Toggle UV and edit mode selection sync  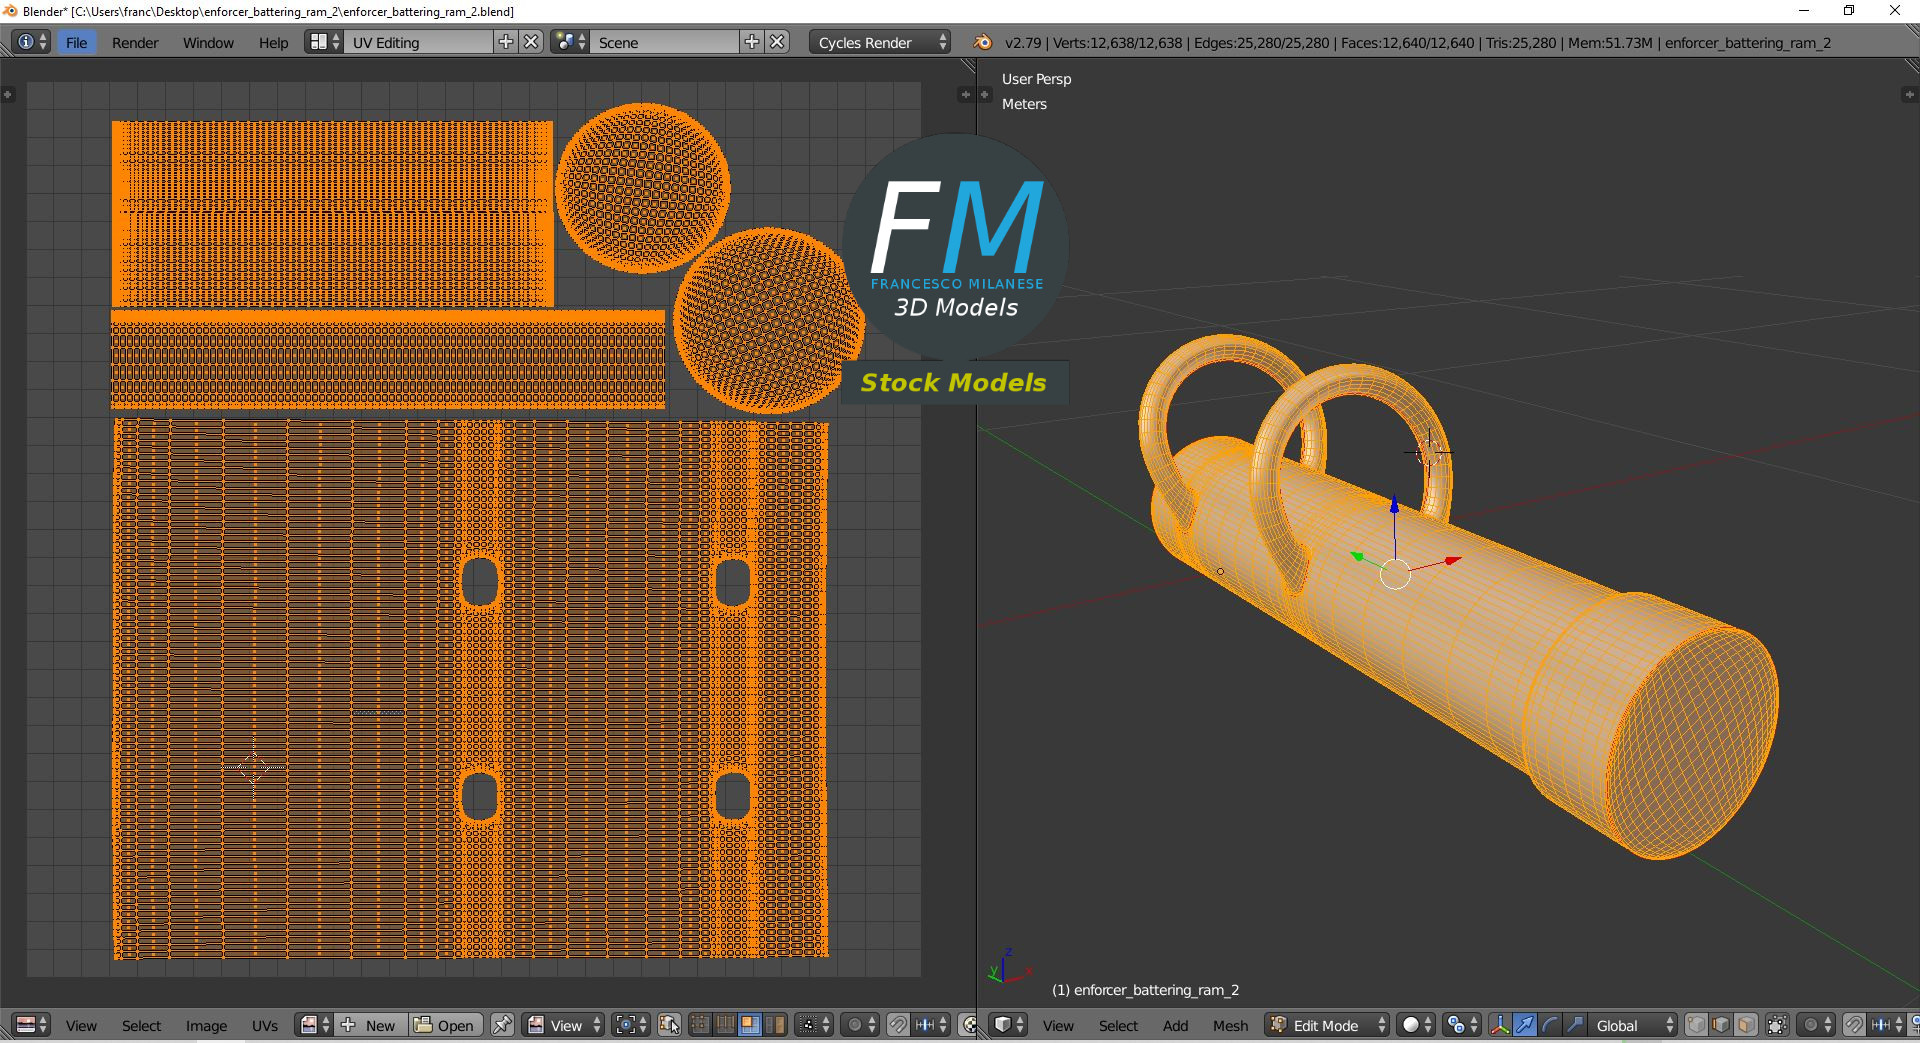click(x=669, y=1025)
